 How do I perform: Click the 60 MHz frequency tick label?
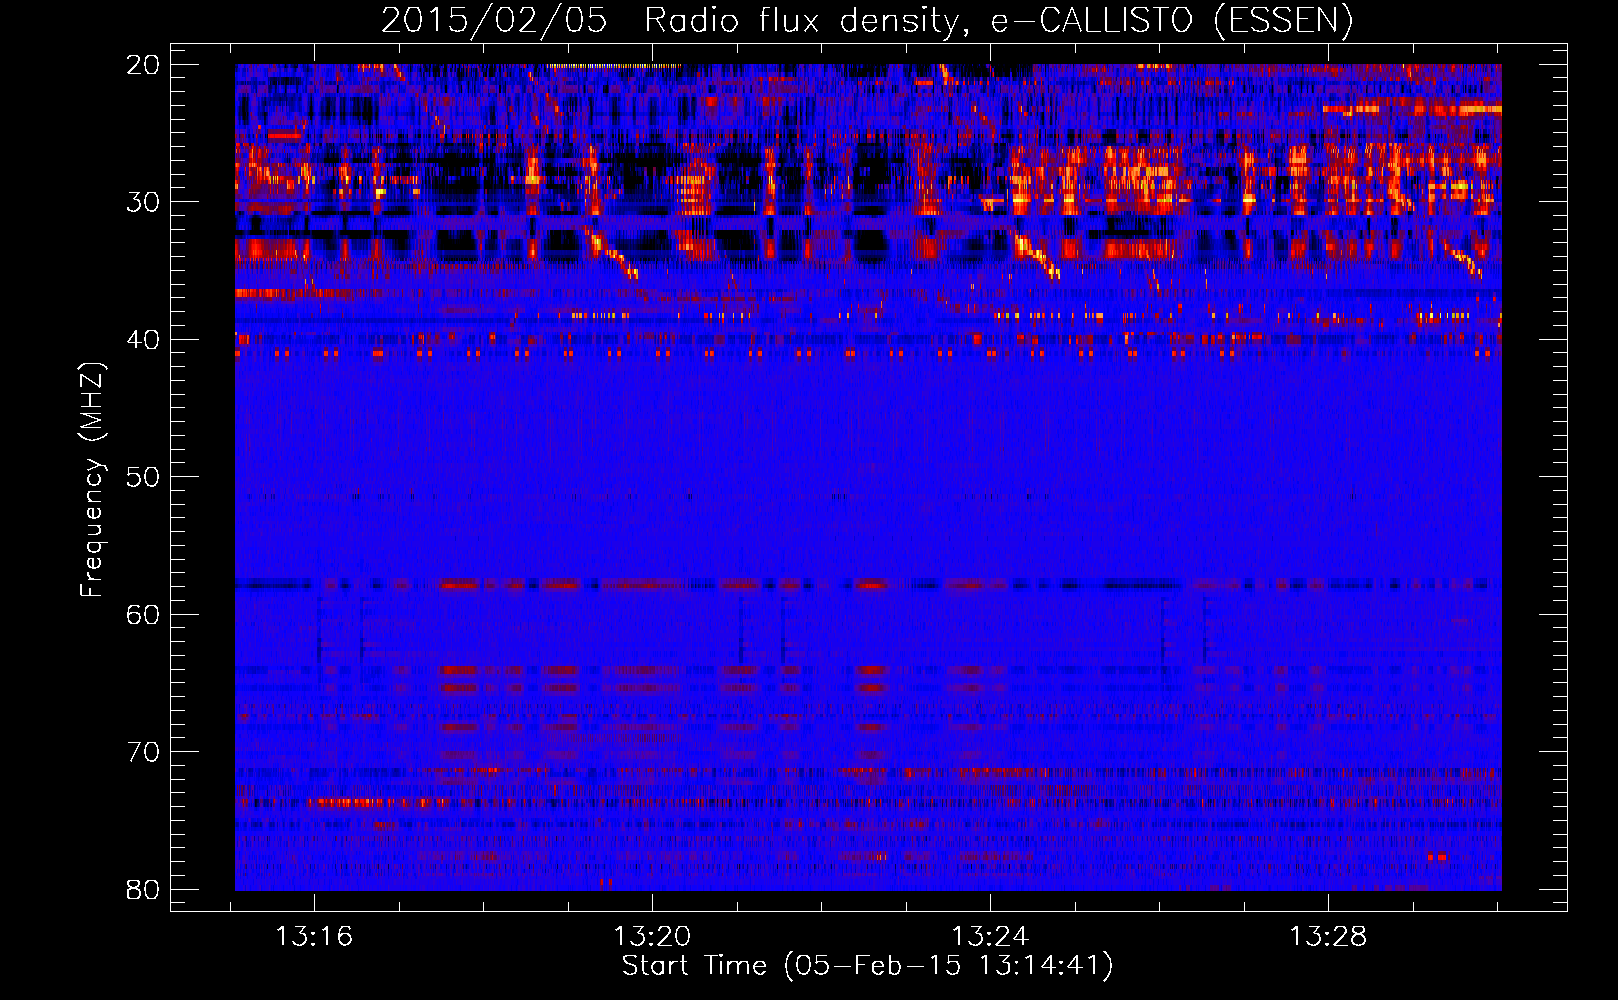point(144,615)
